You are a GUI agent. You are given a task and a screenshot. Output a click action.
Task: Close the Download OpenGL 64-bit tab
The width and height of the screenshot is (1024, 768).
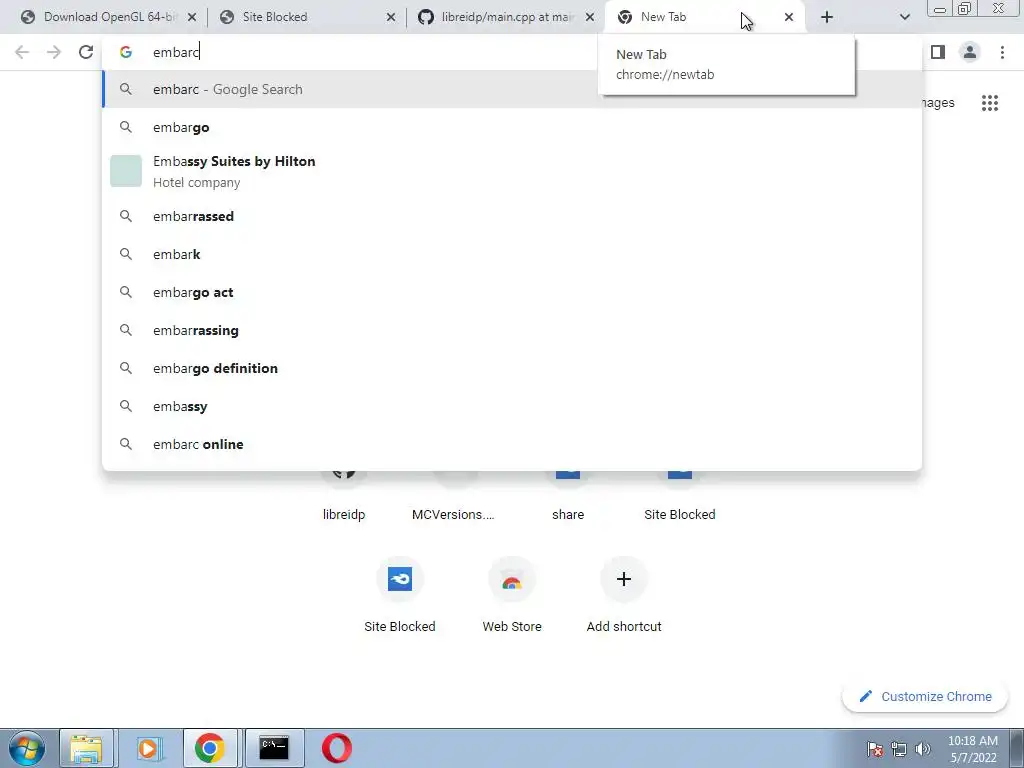pyautogui.click(x=192, y=17)
